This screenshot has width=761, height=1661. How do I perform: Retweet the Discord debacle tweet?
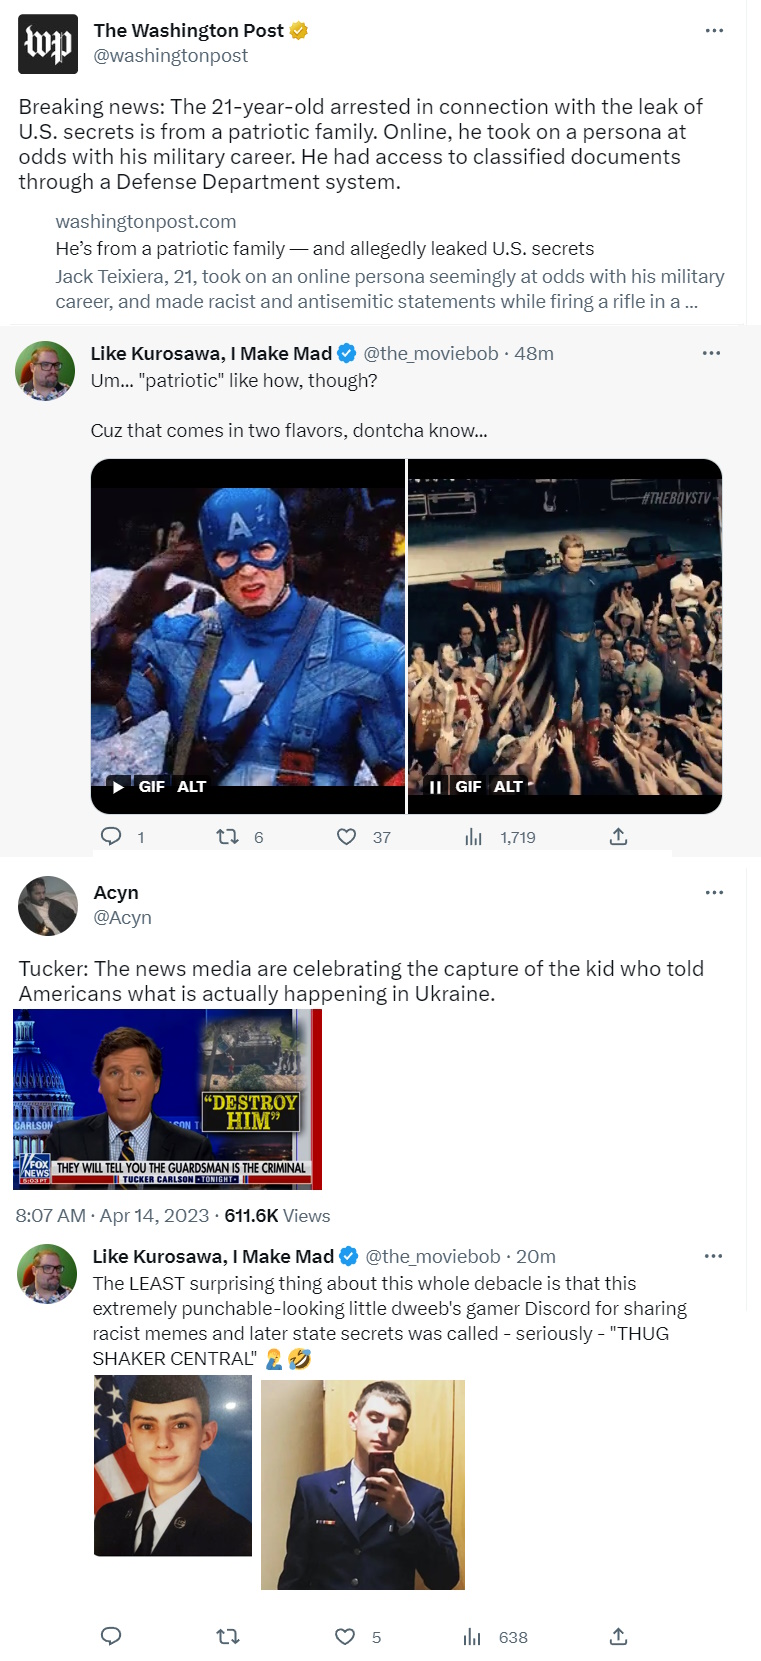click(x=228, y=1636)
